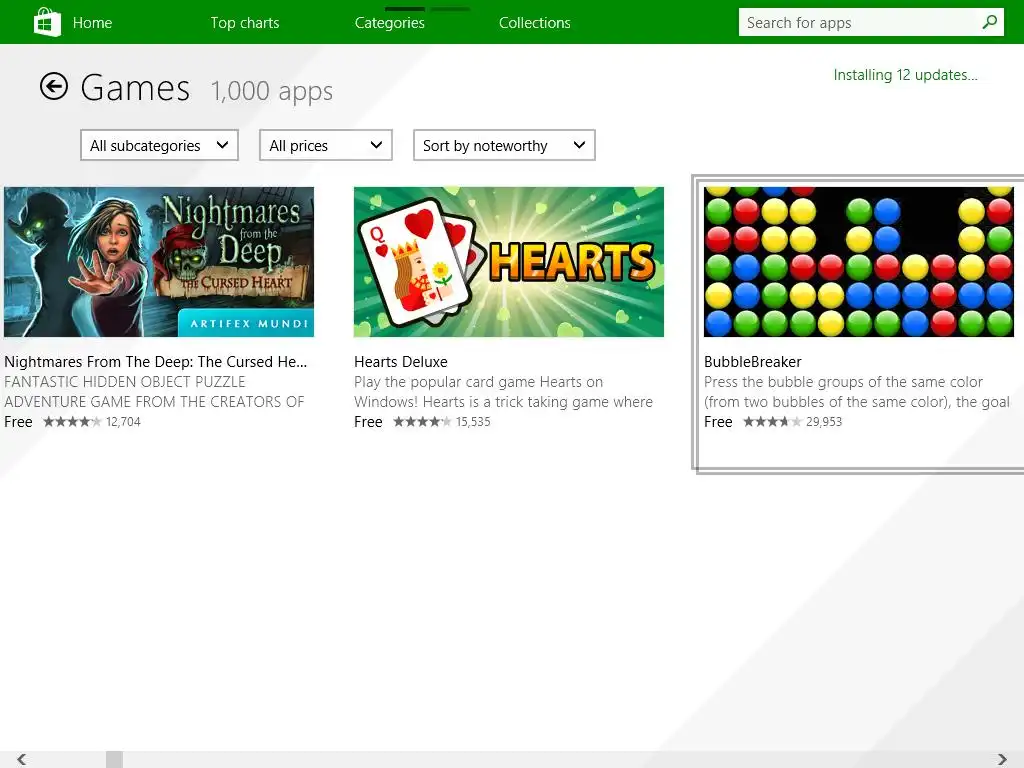The height and width of the screenshot is (768, 1024).
Task: Click the scrollbar left arrow
Action: [22, 759]
